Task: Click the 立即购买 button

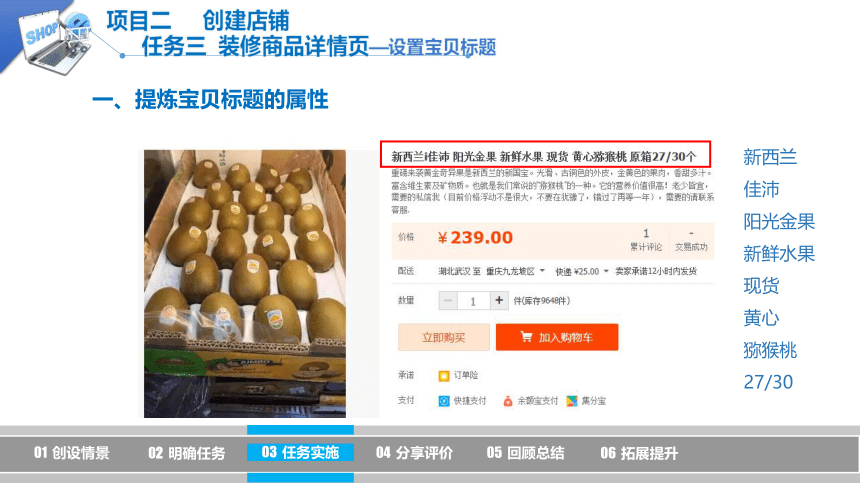Action: [x=444, y=337]
